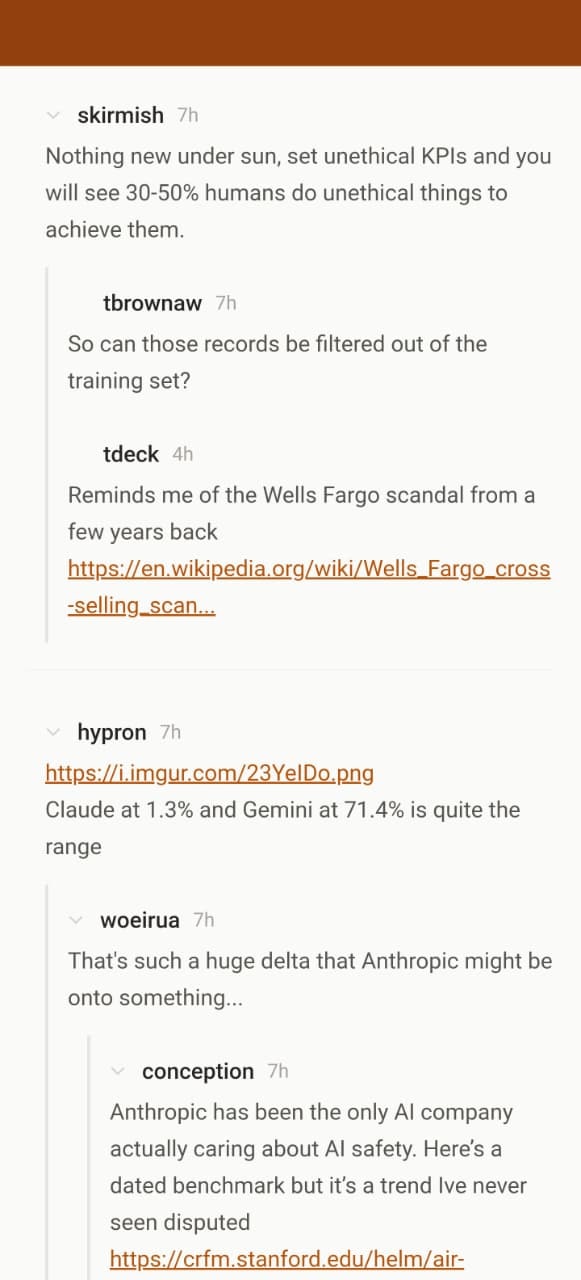The width and height of the screenshot is (581, 1280).
Task: Open the Stanford HELM benchmark link
Action: click(290, 1259)
